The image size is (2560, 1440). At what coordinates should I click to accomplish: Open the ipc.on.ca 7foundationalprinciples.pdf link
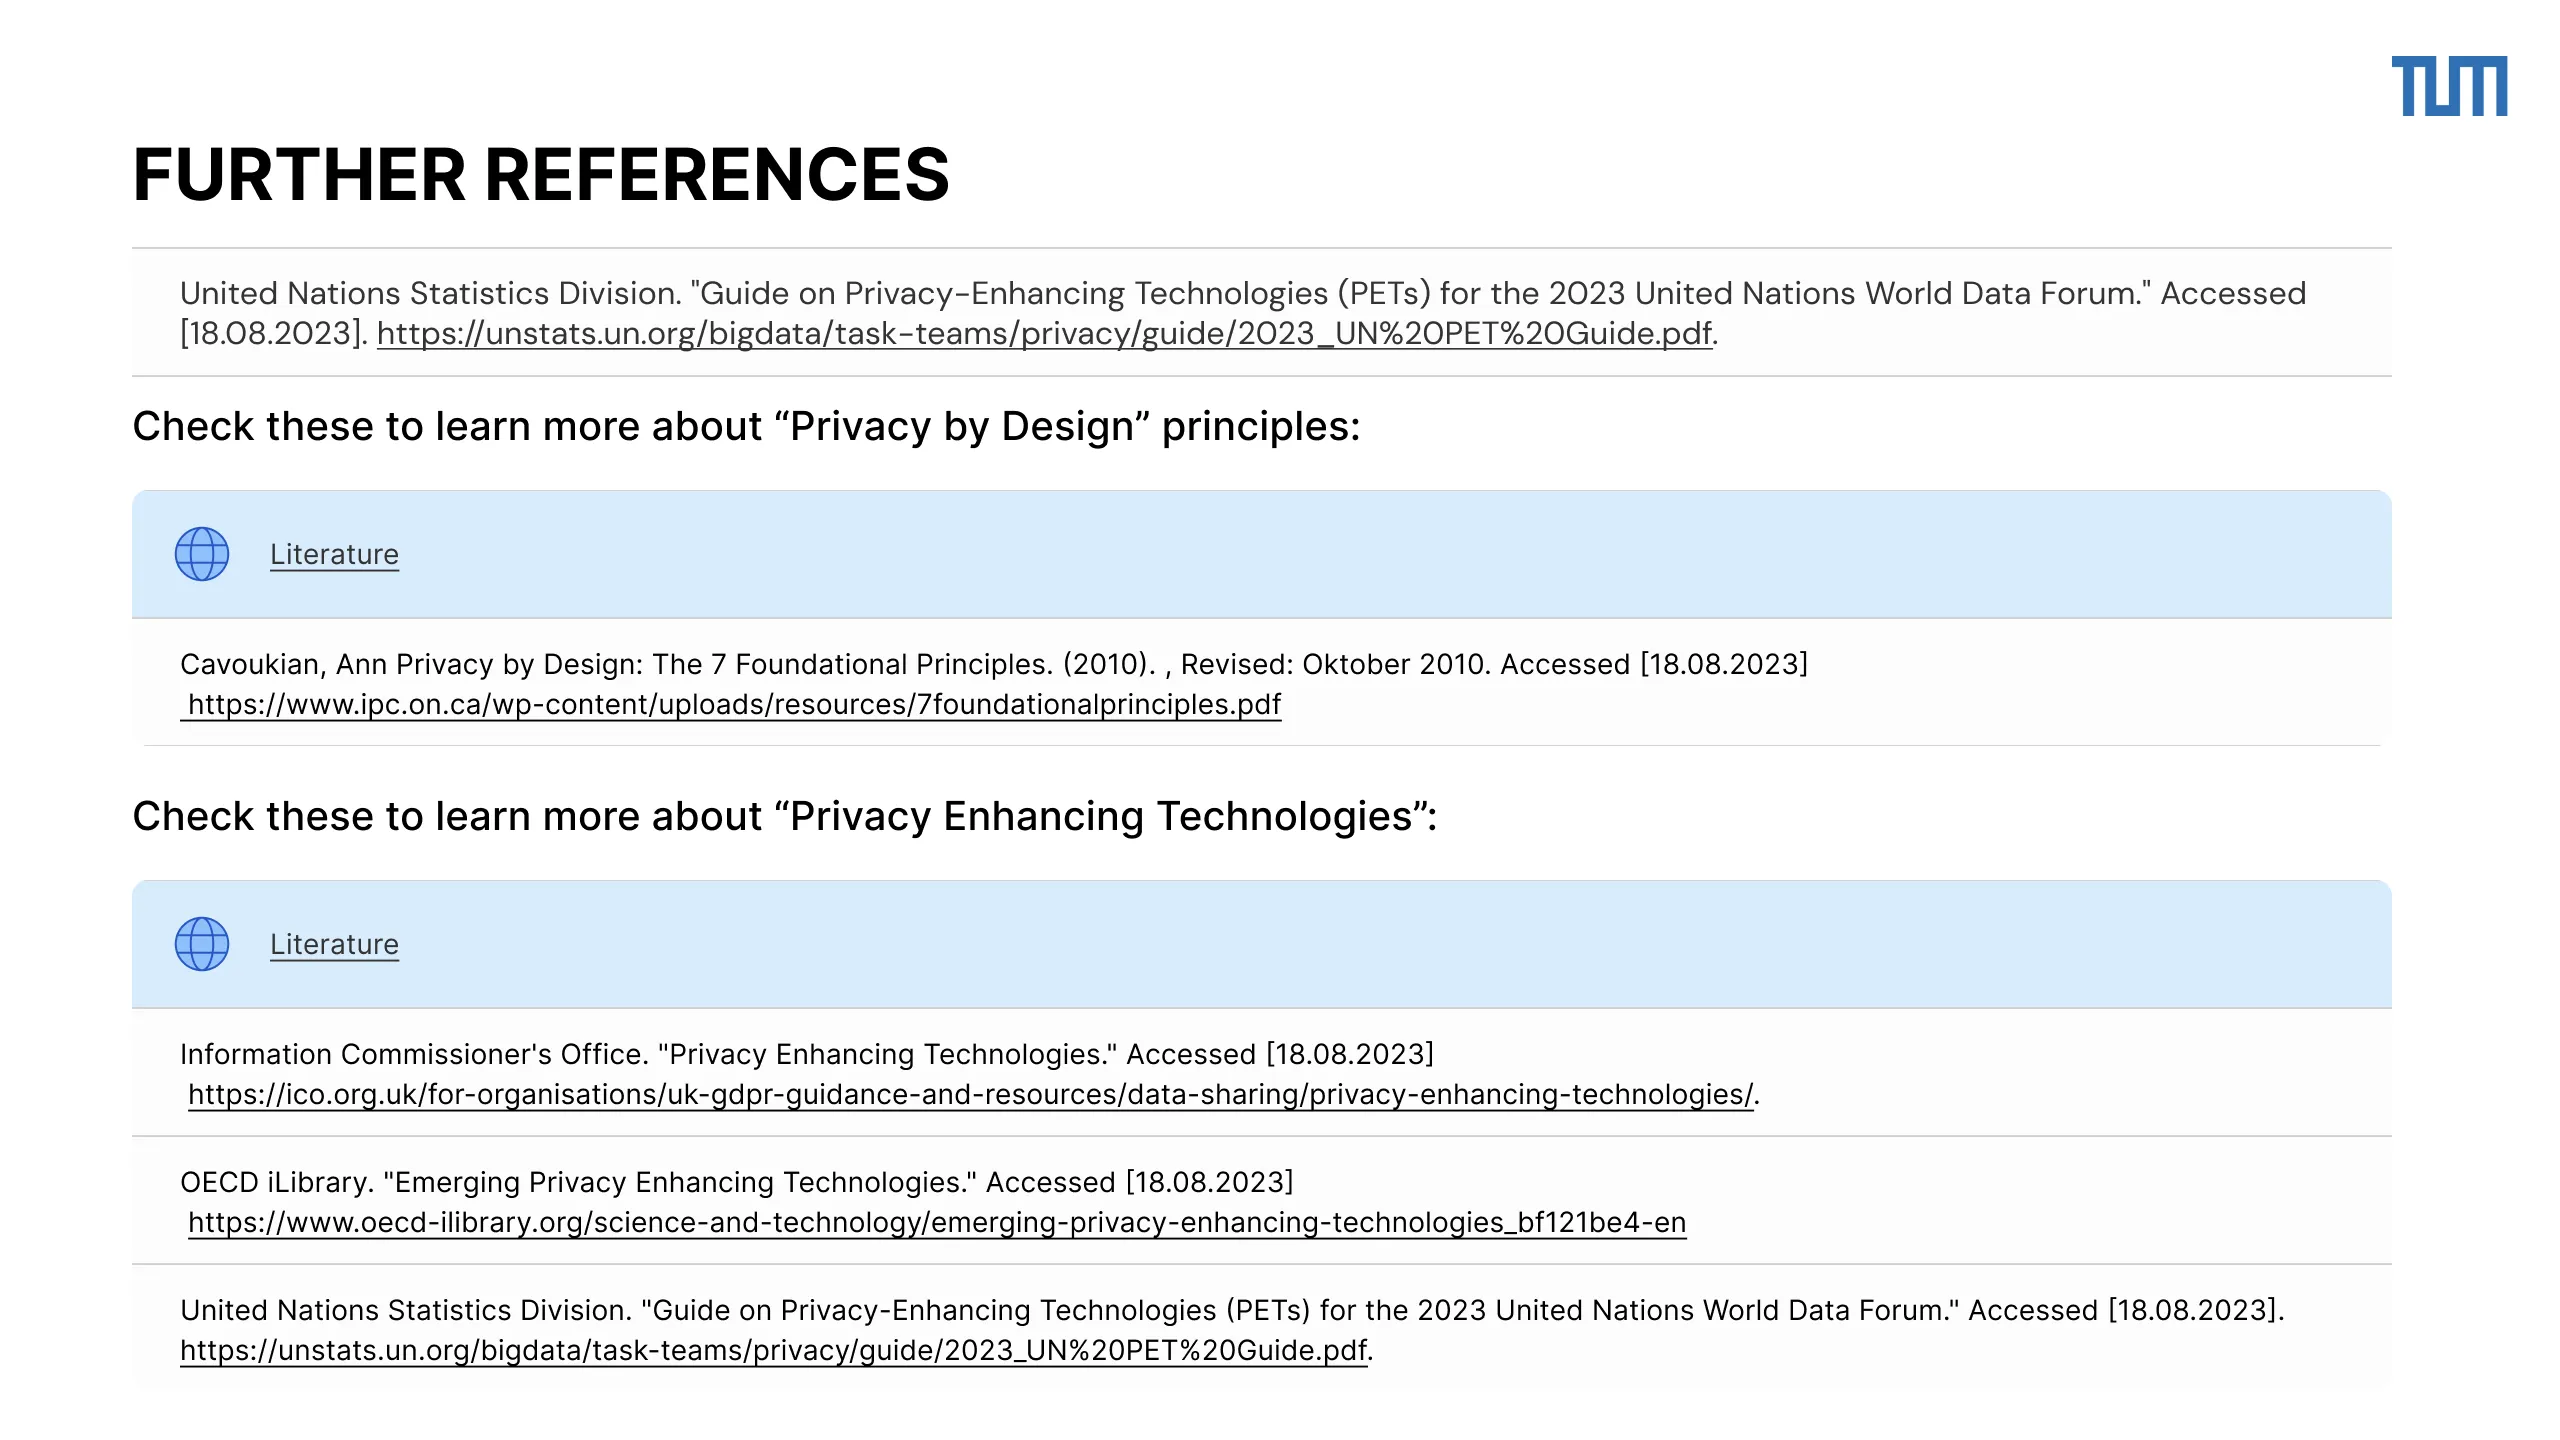click(x=734, y=704)
